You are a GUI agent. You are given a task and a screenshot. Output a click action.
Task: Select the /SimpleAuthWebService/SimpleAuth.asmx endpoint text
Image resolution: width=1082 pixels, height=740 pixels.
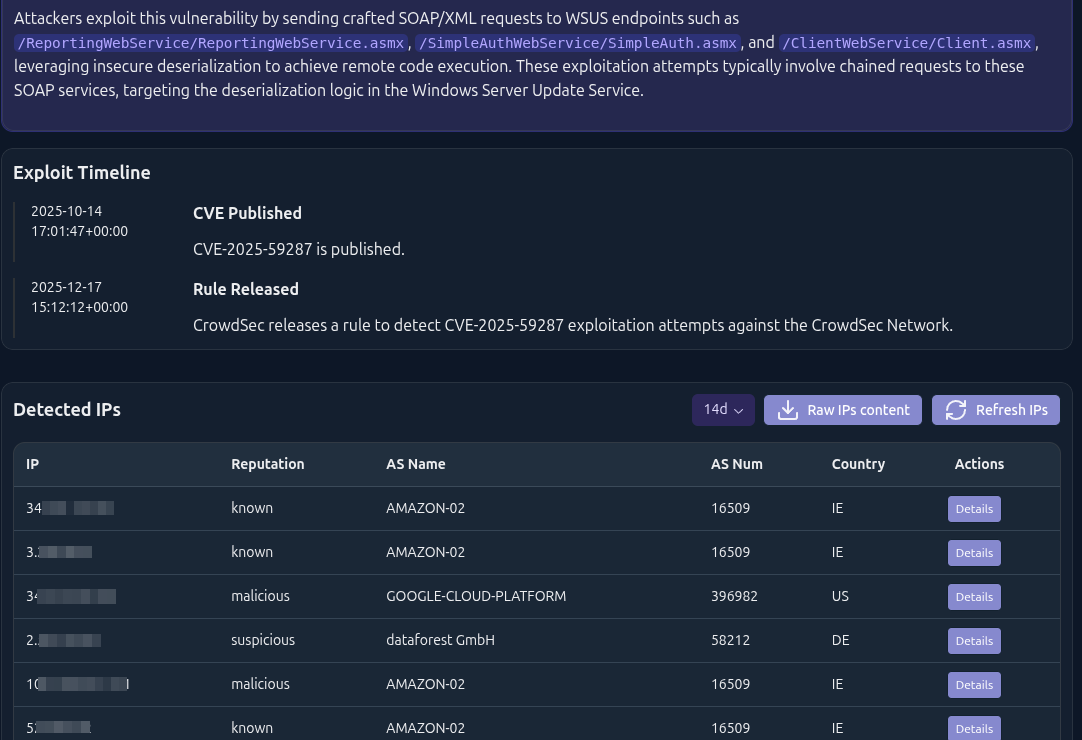pos(577,43)
